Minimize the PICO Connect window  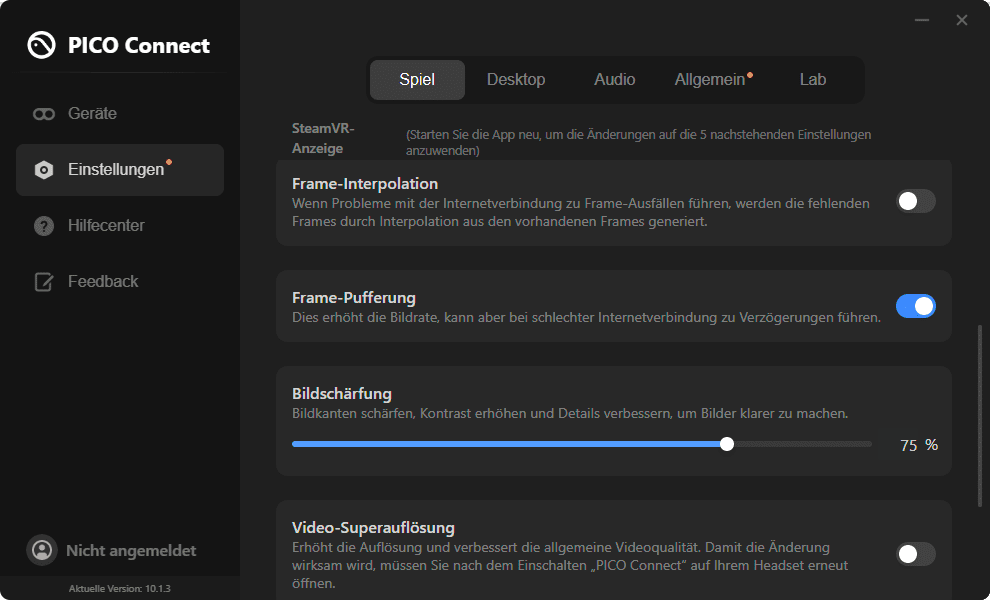point(922,20)
